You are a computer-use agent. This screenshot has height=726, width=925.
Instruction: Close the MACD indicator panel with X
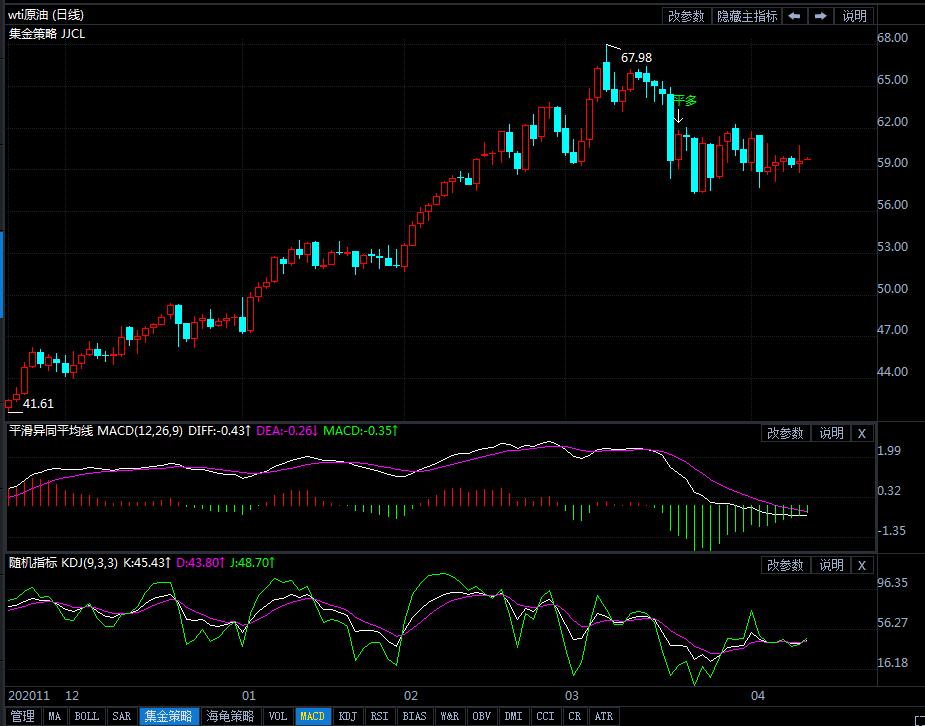[x=862, y=433]
